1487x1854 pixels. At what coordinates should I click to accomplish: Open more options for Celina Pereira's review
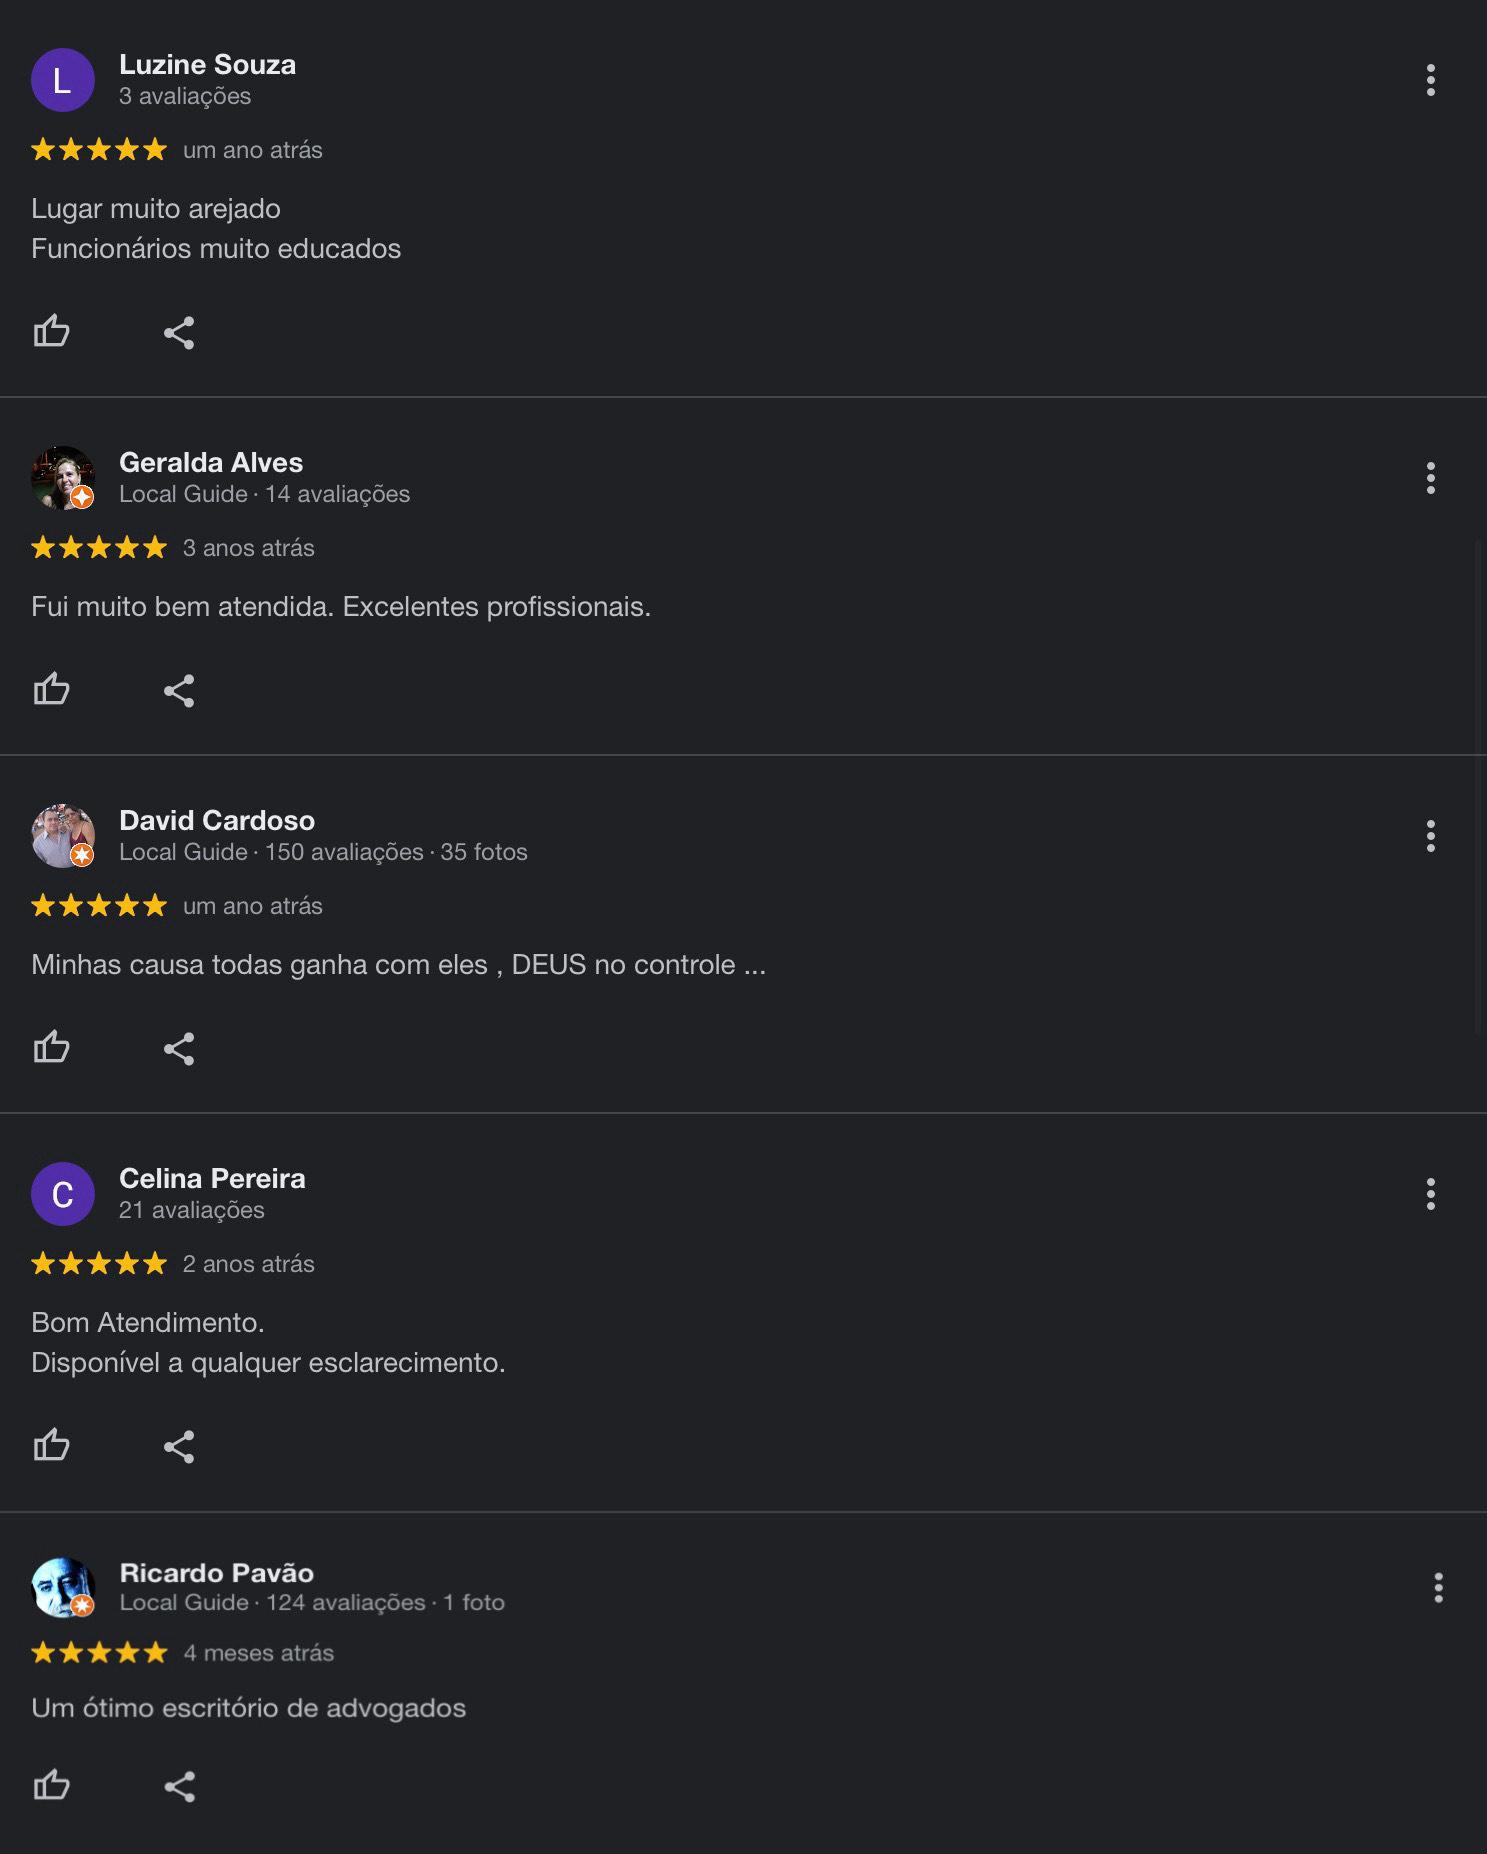tap(1430, 1194)
